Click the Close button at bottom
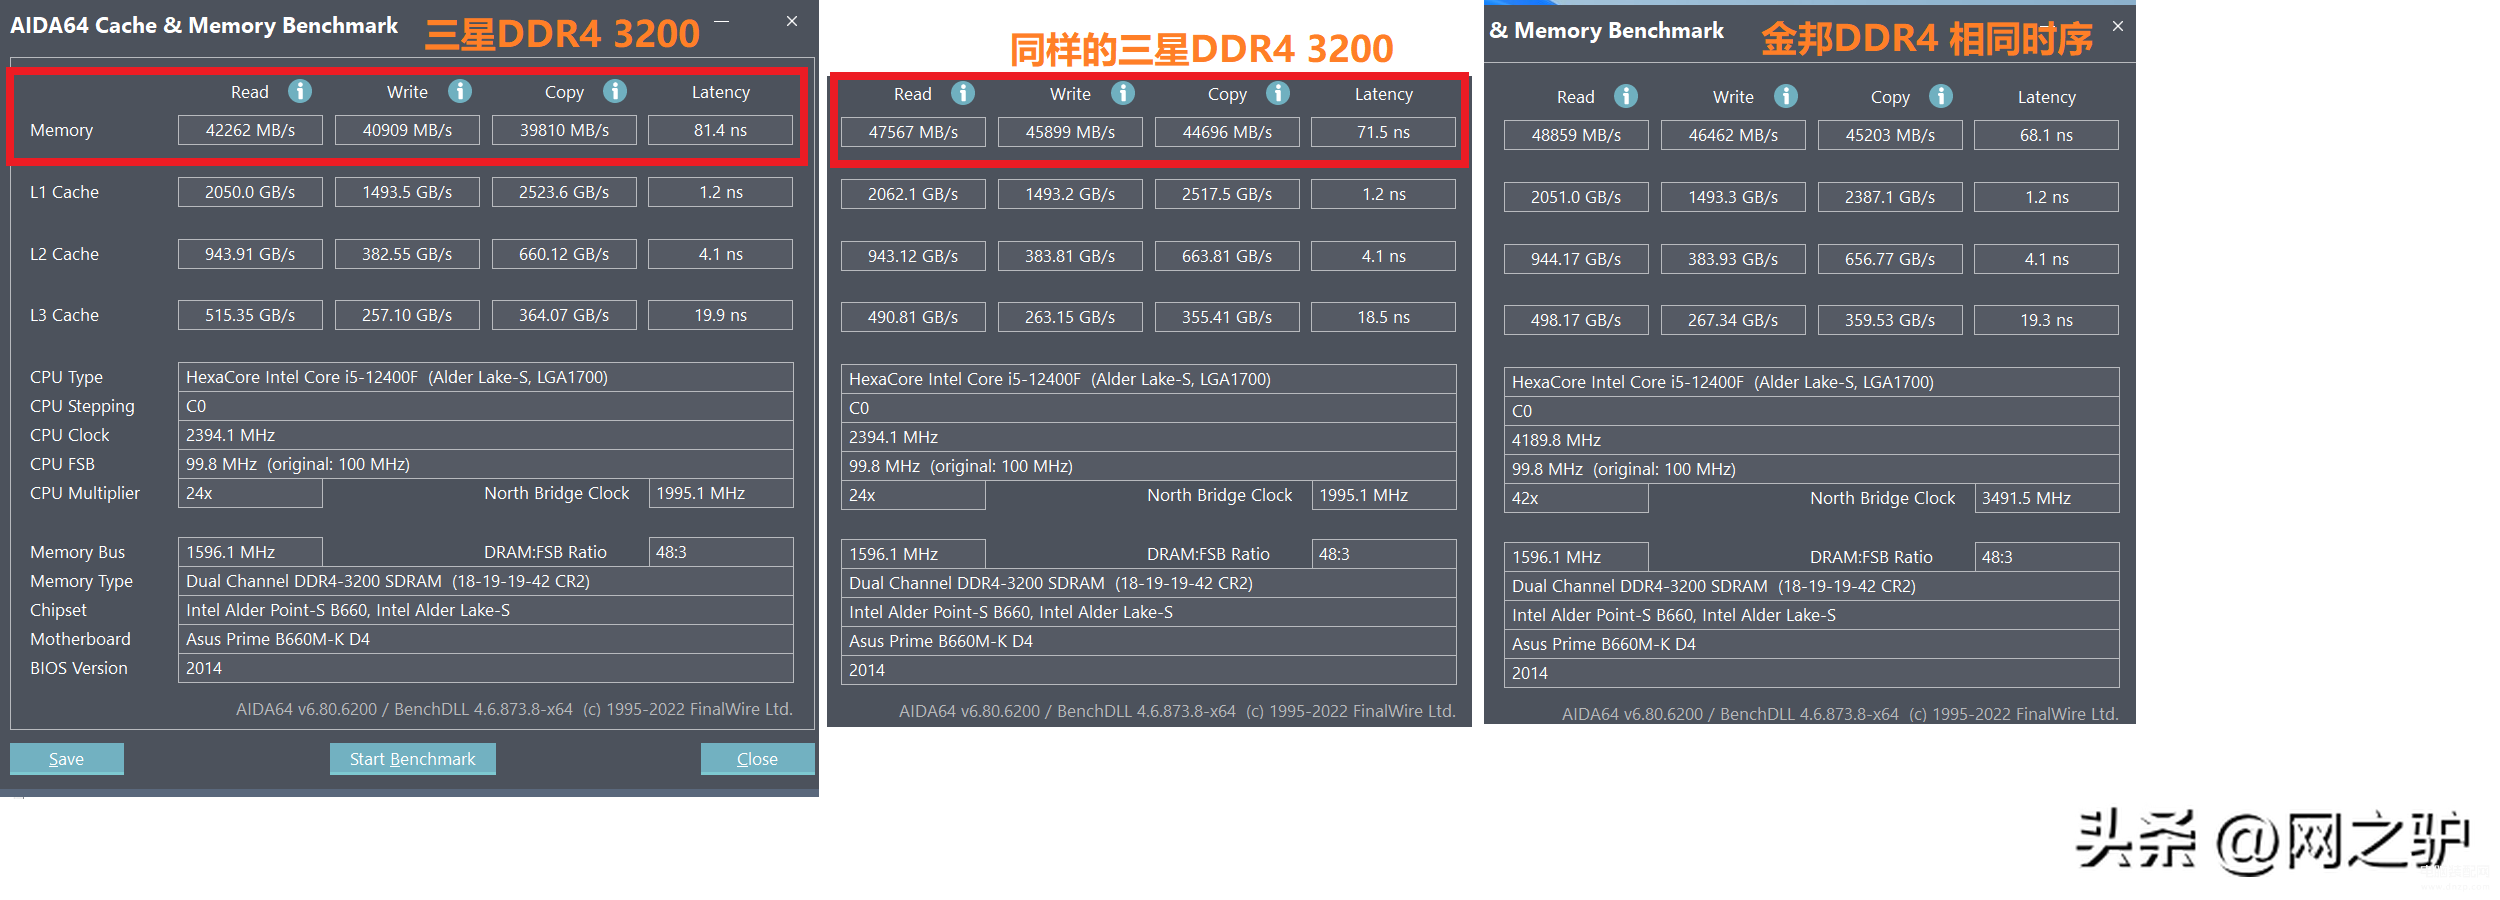This screenshot has height=900, width=2500. coord(757,759)
